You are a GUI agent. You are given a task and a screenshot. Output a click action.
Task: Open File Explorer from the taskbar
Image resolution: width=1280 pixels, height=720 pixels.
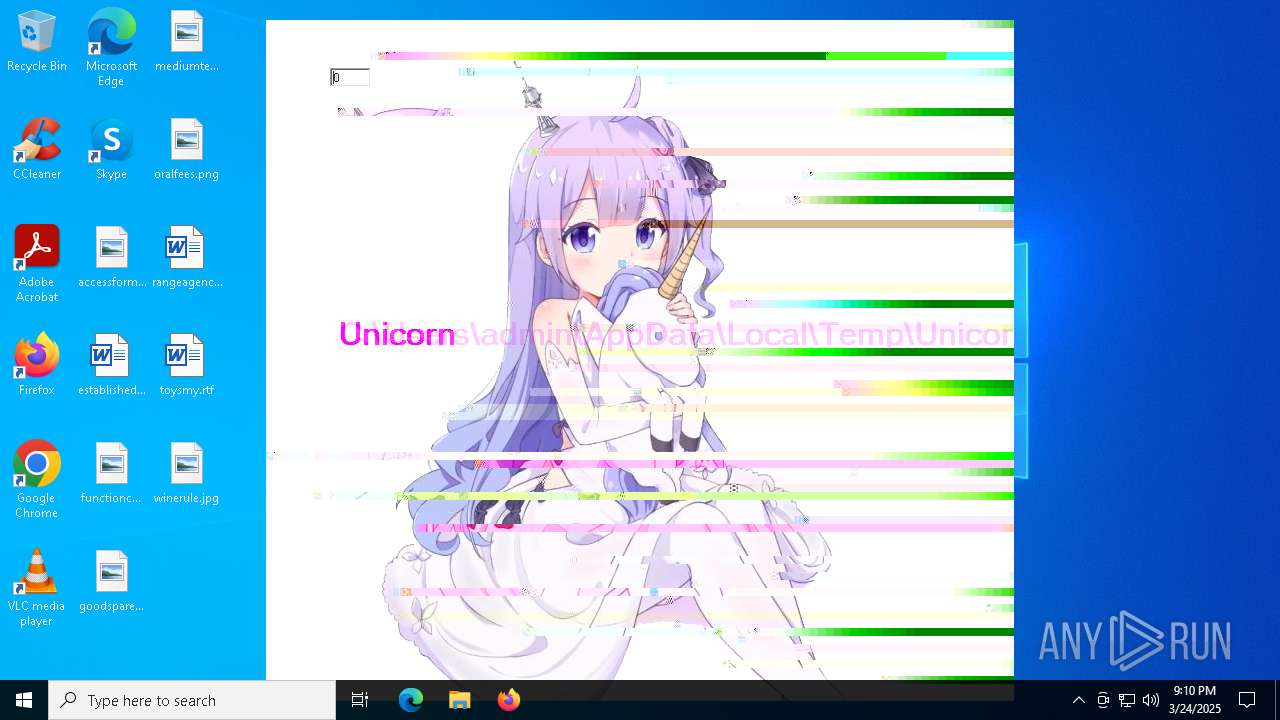tap(460, 700)
